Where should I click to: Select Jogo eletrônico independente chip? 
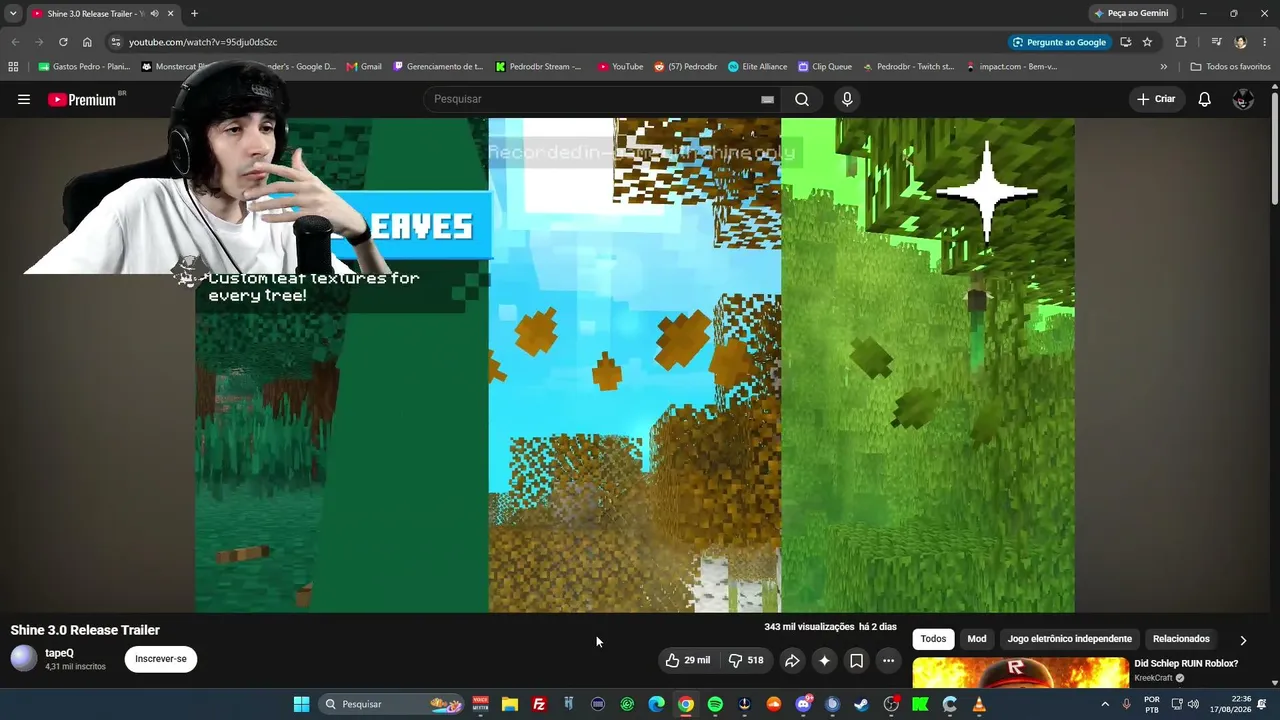coord(1070,639)
